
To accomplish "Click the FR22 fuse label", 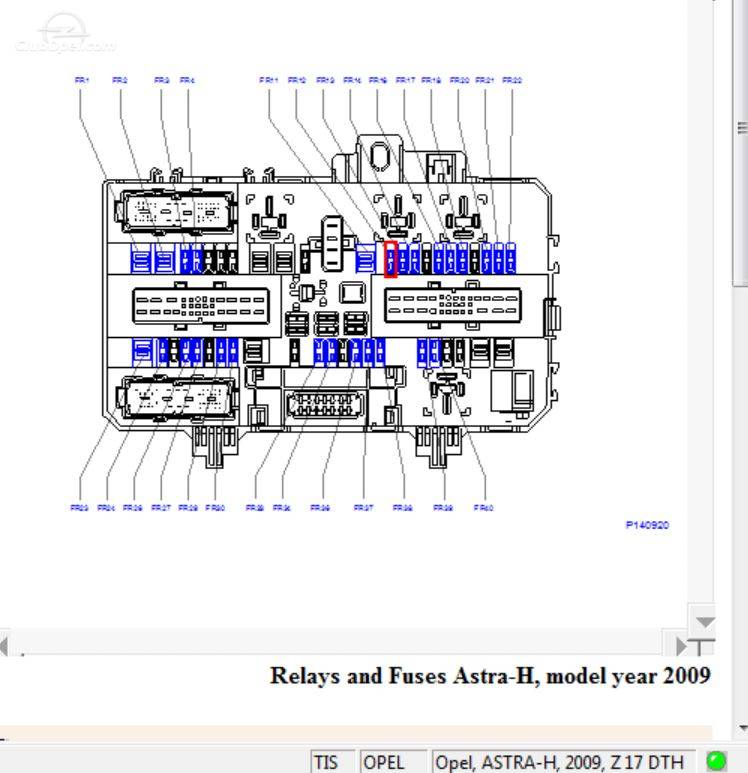I will pyautogui.click(x=512, y=80).
